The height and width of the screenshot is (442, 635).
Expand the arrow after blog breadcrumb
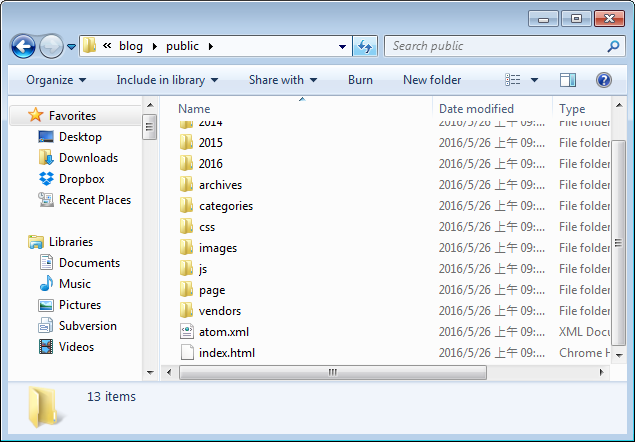(x=155, y=47)
